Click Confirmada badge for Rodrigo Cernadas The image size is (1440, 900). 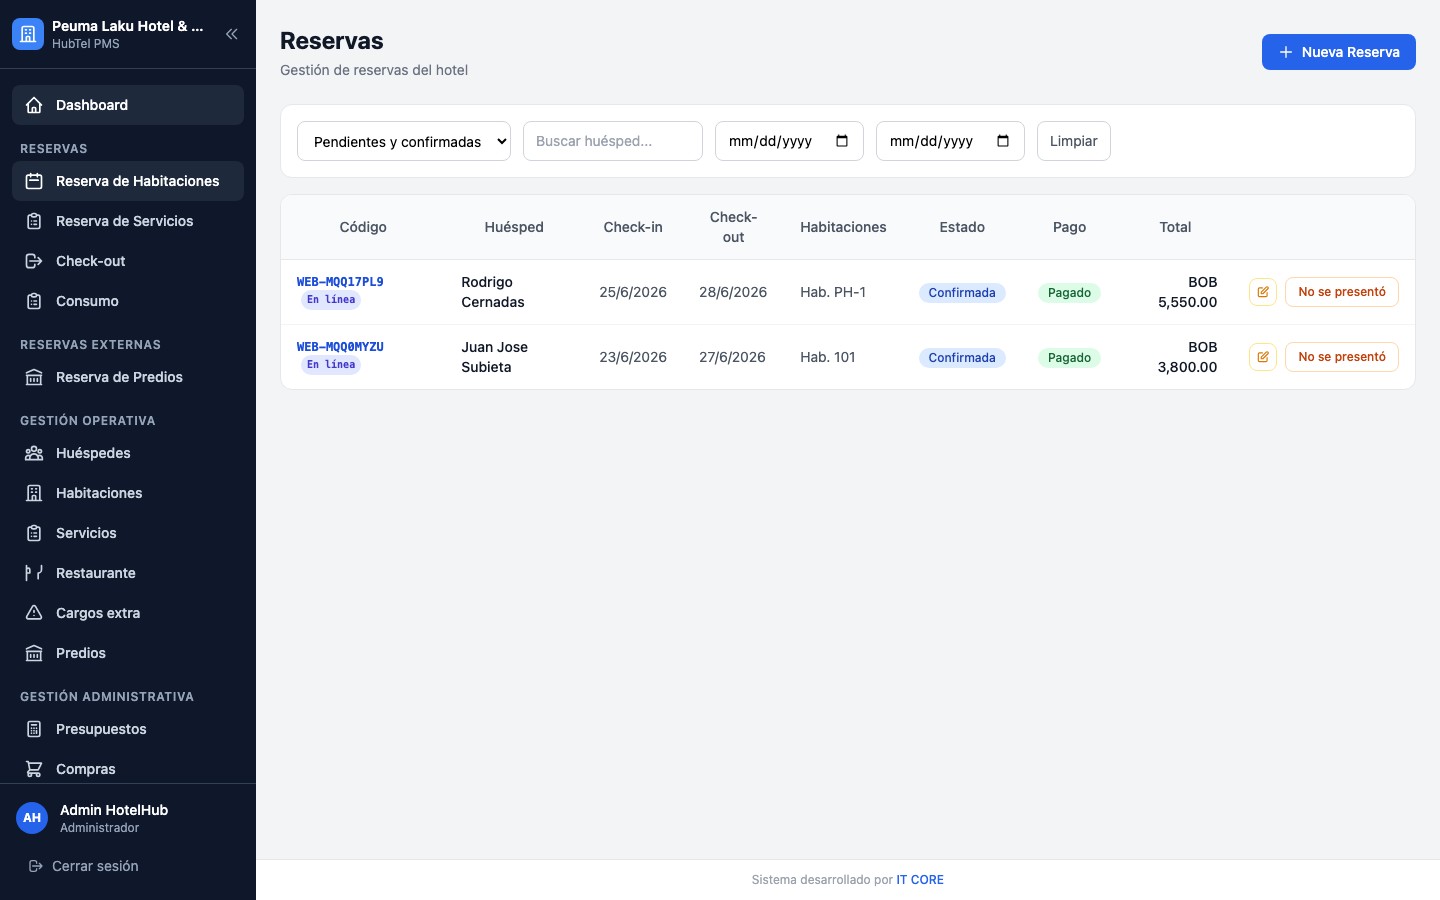point(962,293)
